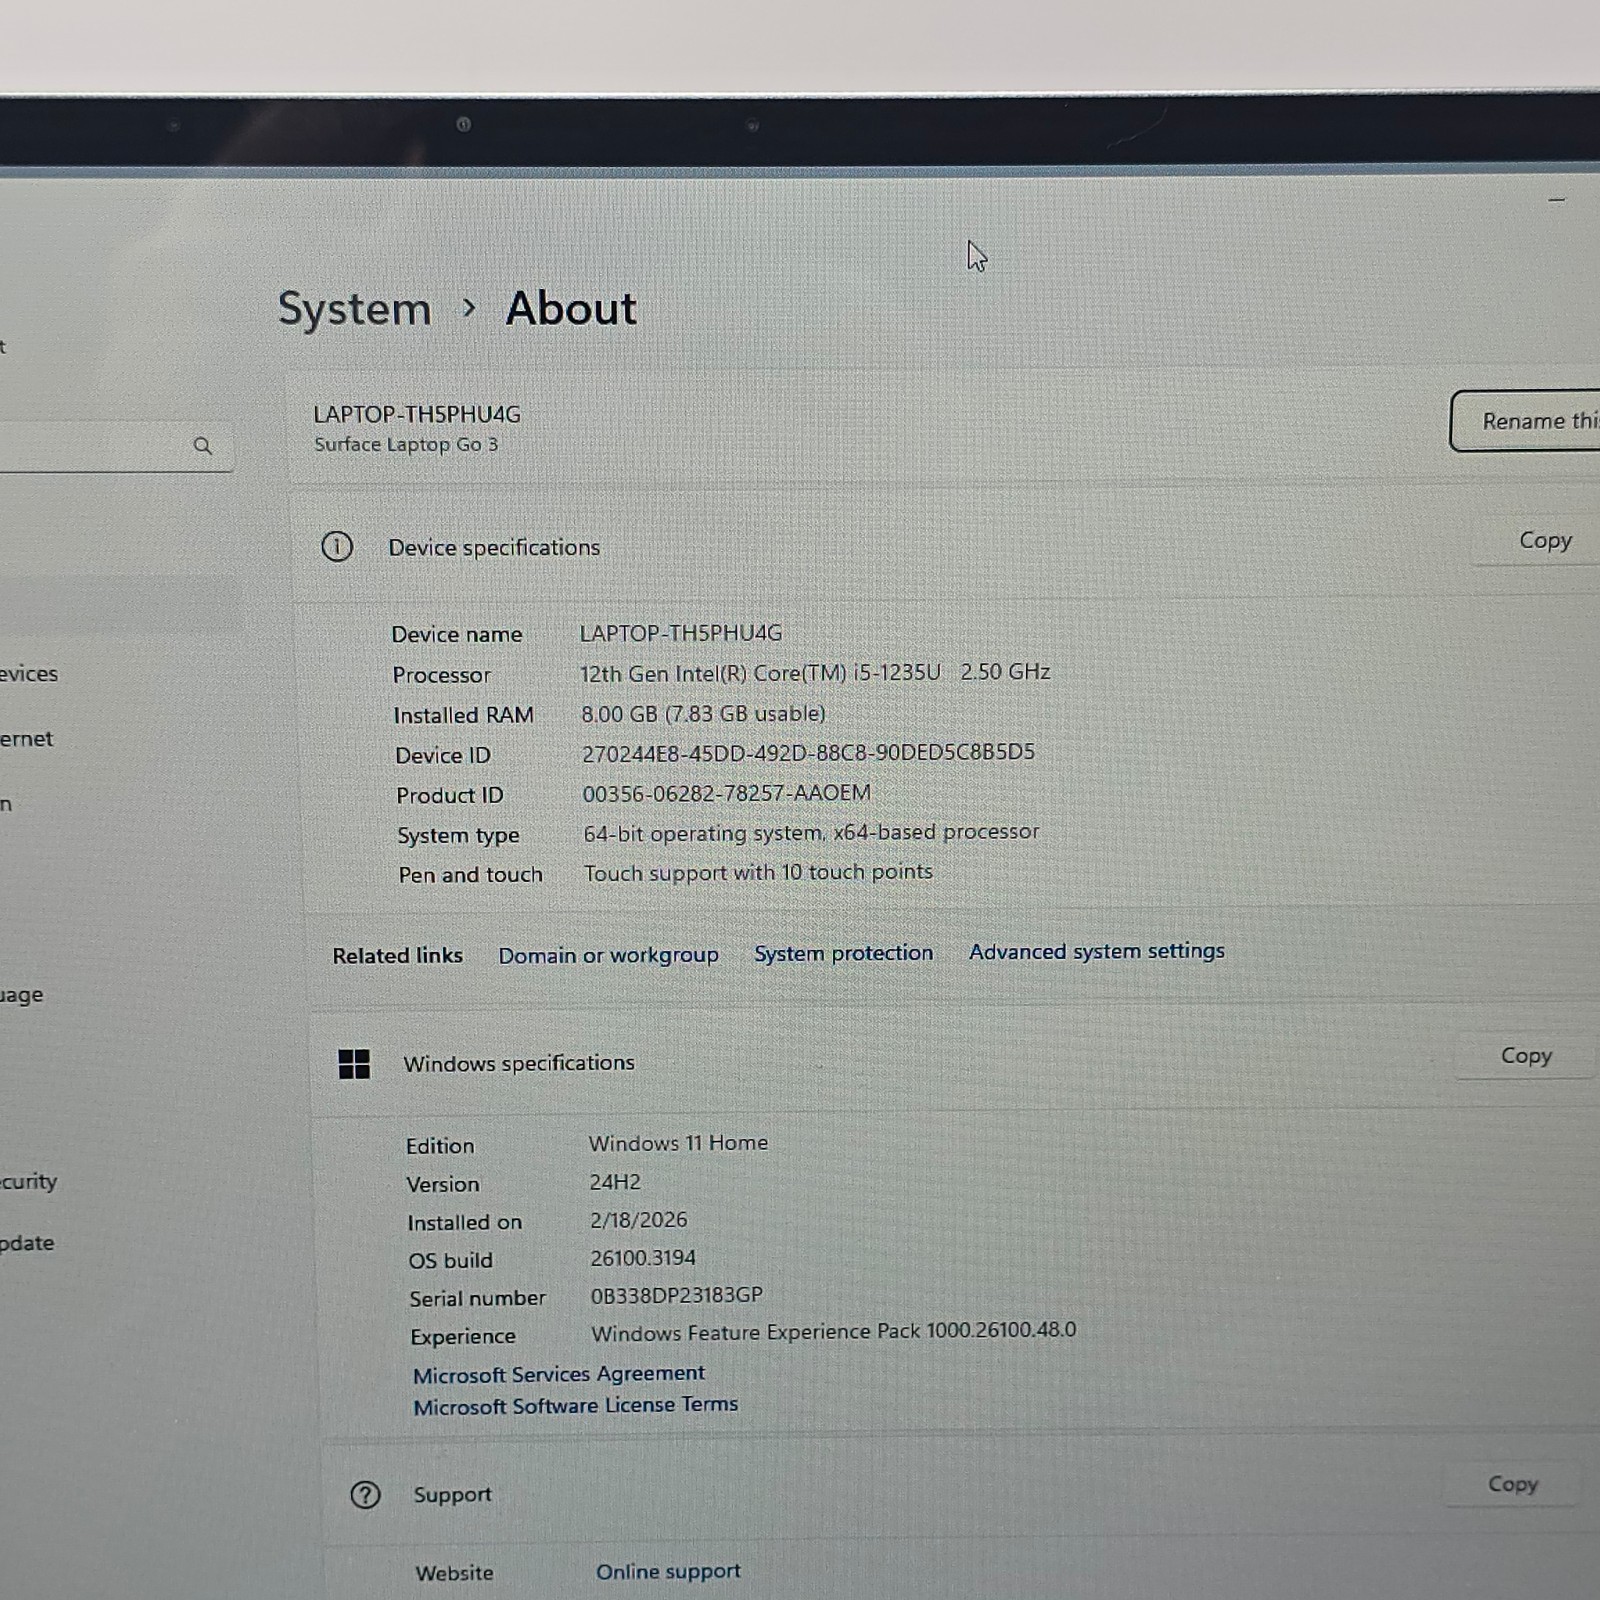The image size is (1600, 1600).
Task: Open Domain or workgroup link
Action: (608, 955)
